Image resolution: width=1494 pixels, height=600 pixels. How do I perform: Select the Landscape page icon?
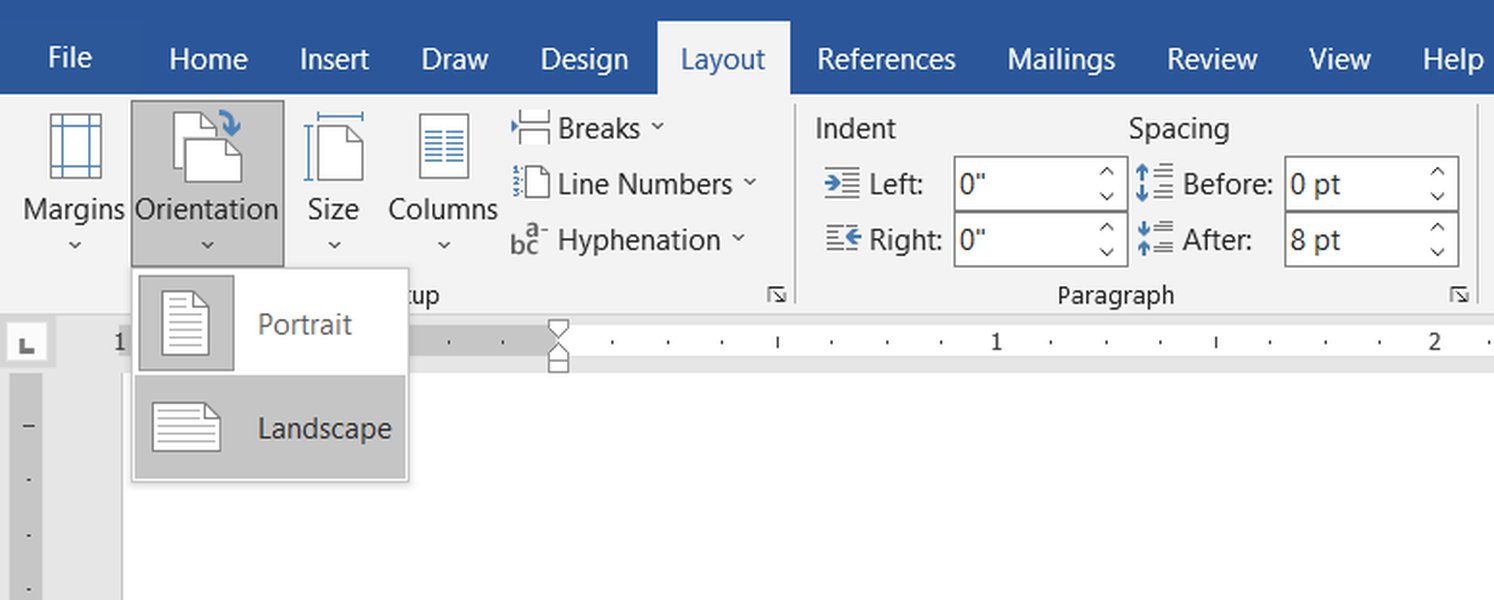point(186,427)
